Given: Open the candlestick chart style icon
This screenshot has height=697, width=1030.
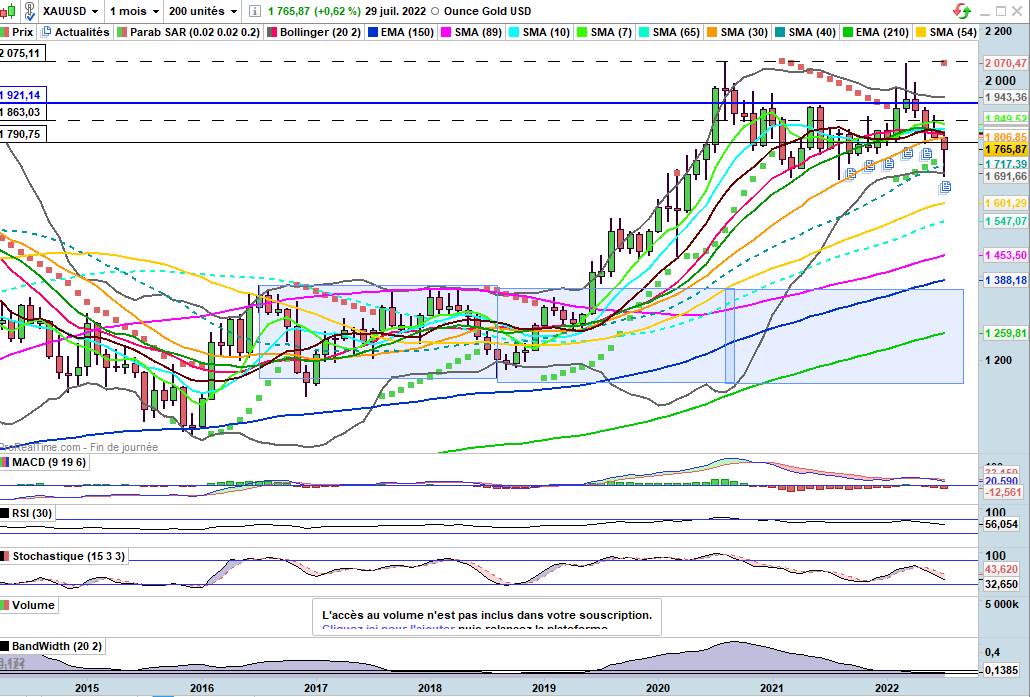Looking at the screenshot, I should 7,11.
